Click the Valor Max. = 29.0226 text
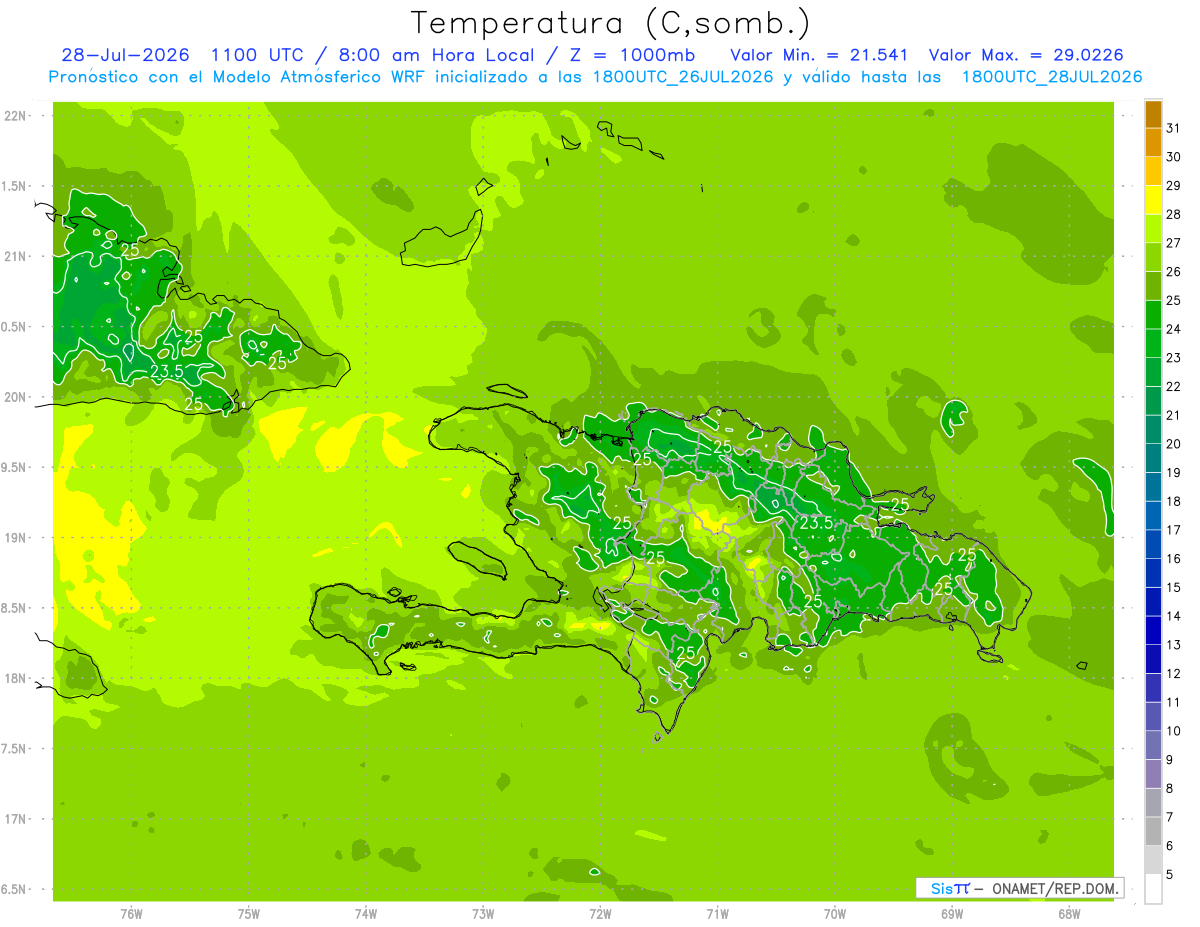This screenshot has height=927, width=1200. pyautogui.click(x=1034, y=54)
